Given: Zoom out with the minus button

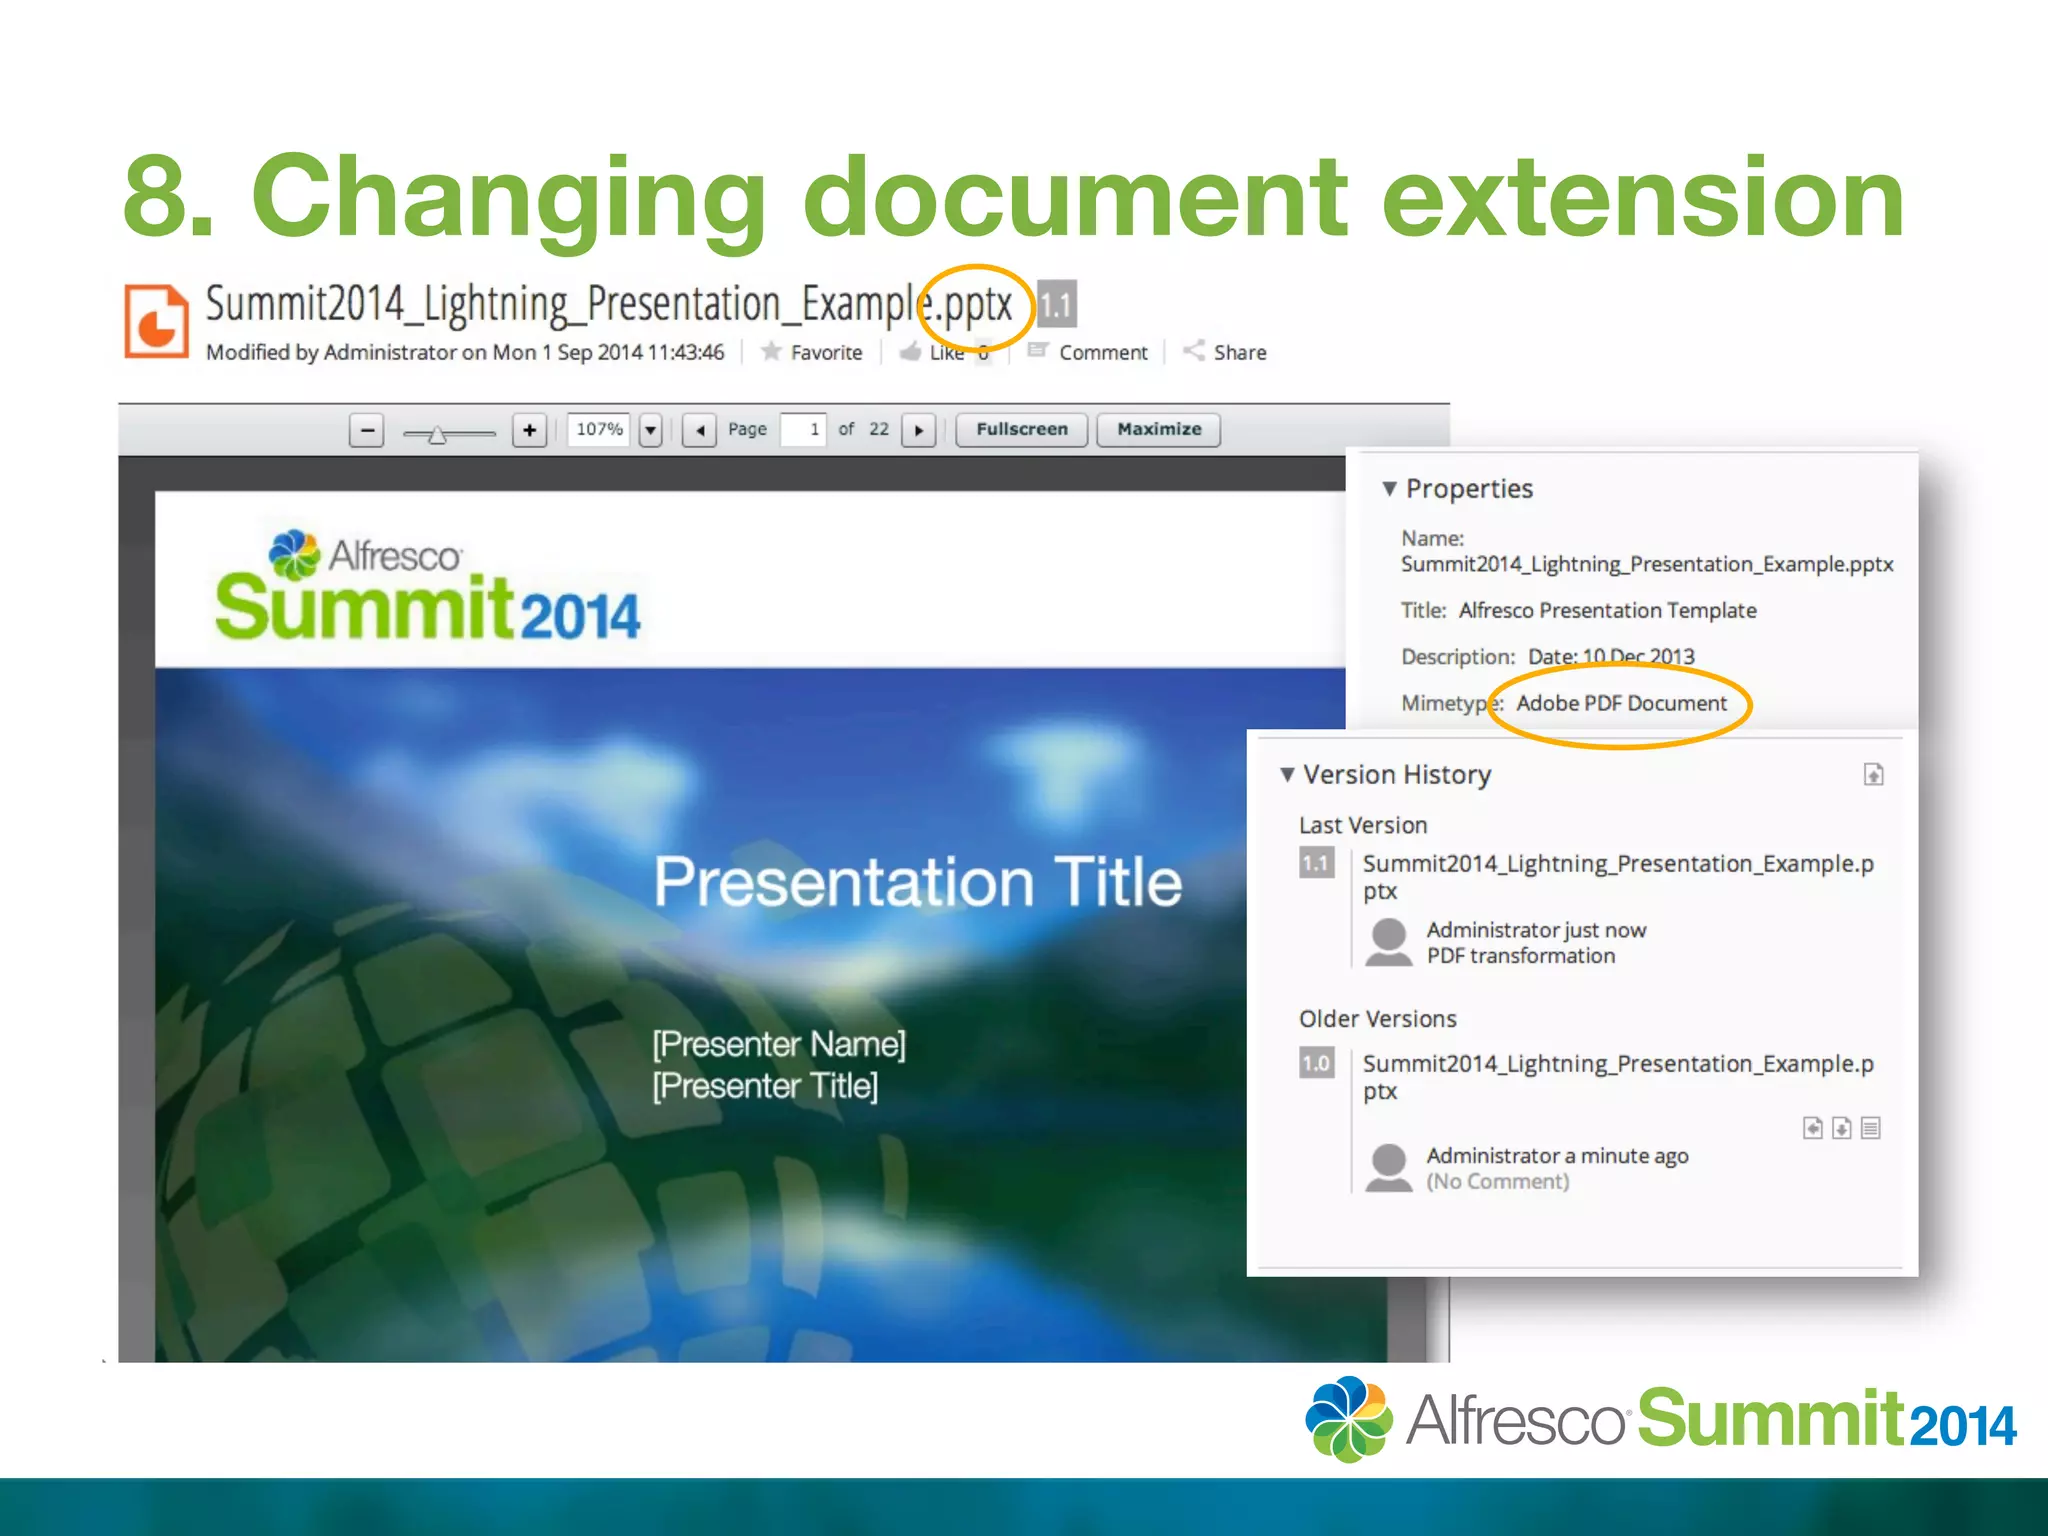Looking at the screenshot, I should click(367, 430).
